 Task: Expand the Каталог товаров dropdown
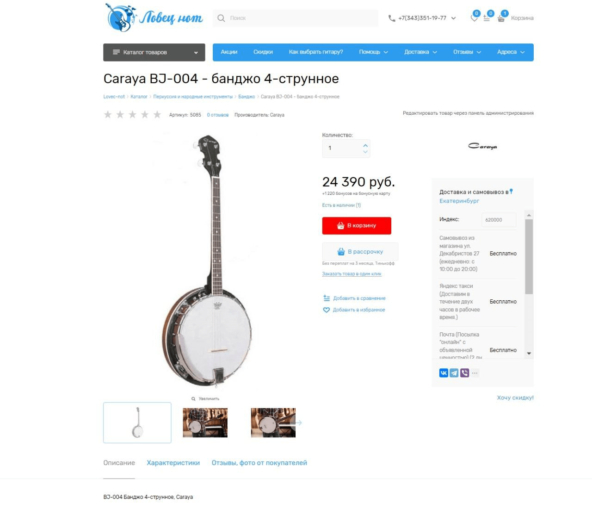tap(154, 52)
